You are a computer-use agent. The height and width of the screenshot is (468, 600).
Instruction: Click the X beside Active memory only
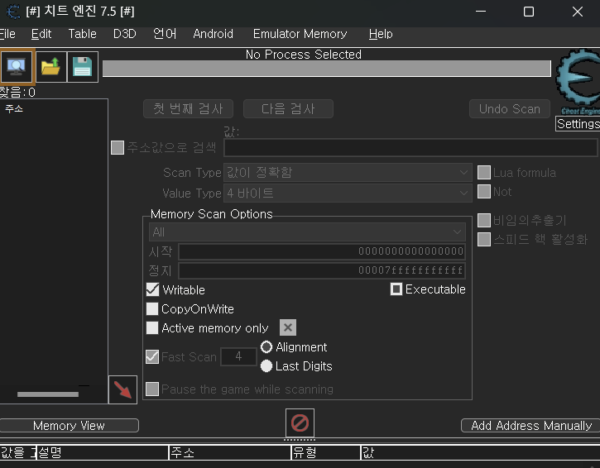tap(288, 328)
